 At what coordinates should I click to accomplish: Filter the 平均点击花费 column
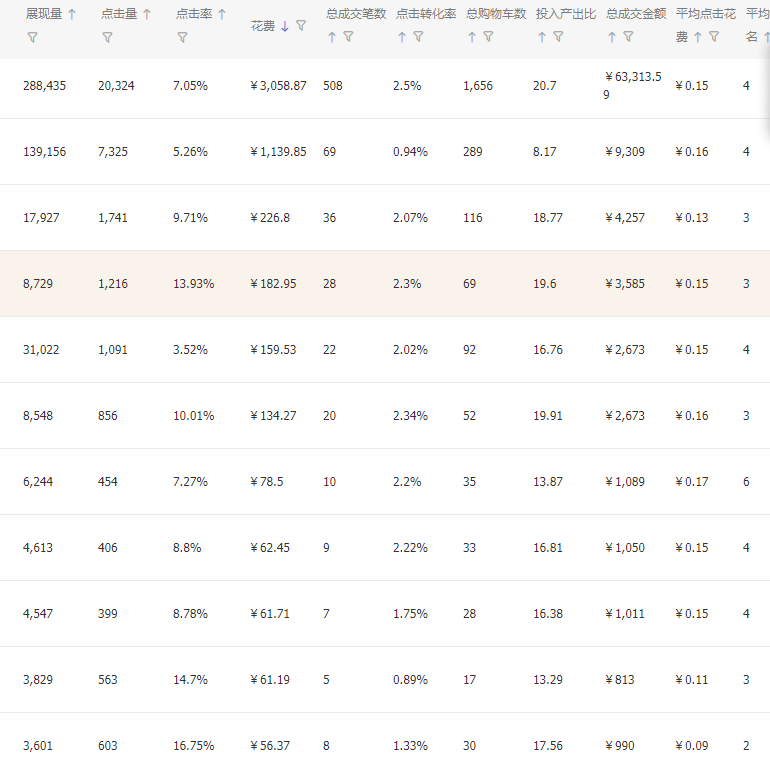tap(714, 36)
